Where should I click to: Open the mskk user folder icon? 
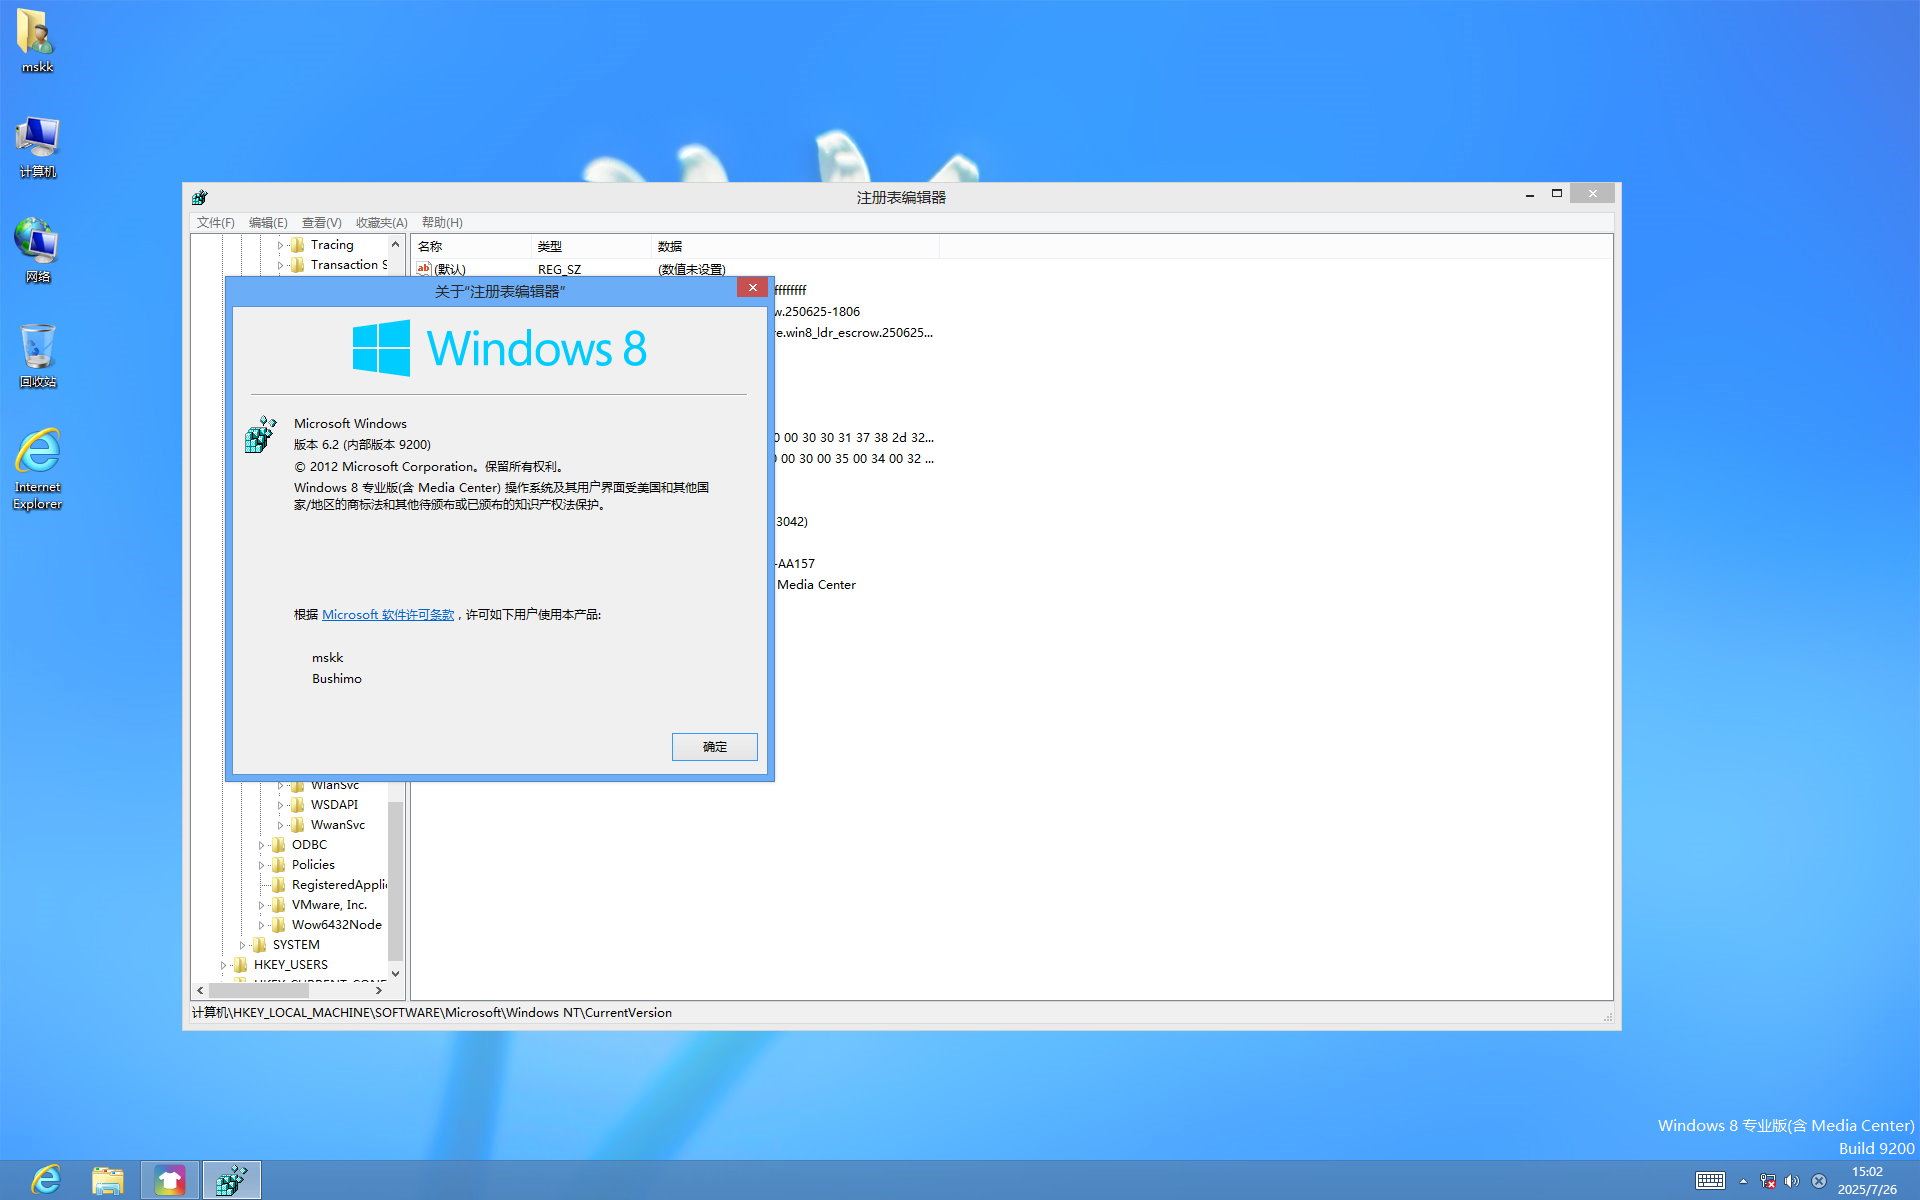pos(37,34)
